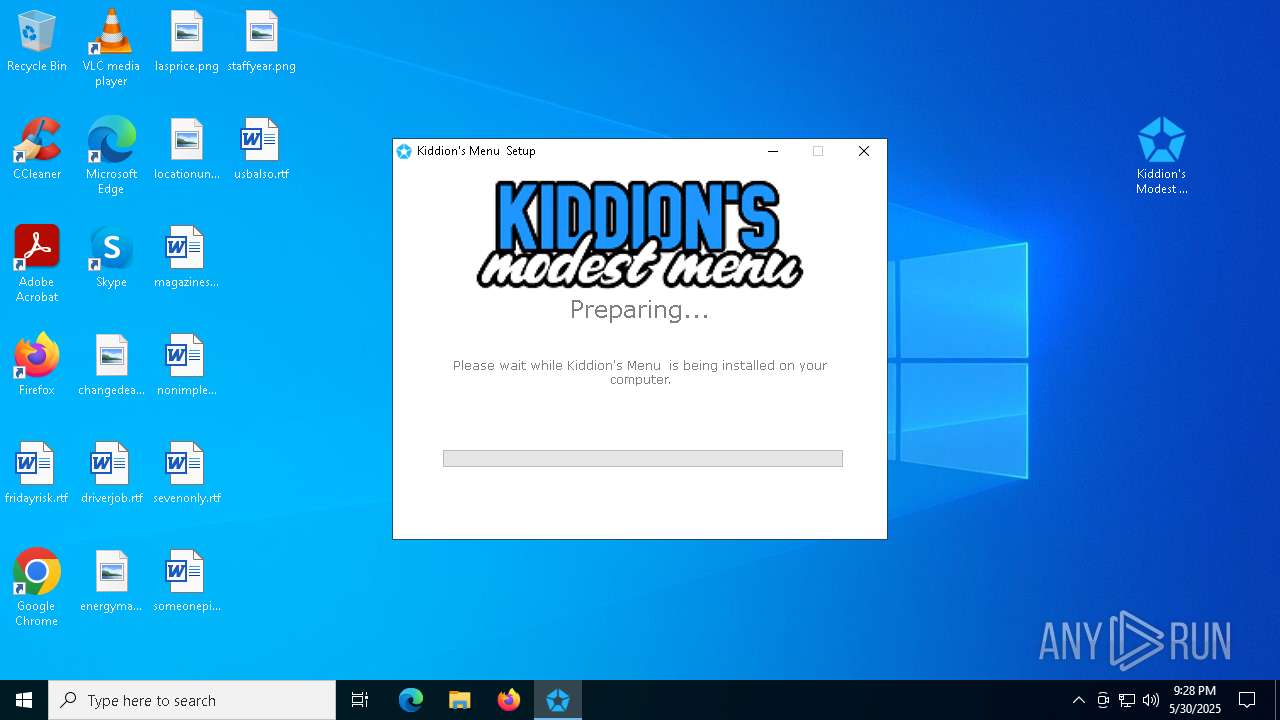Screen dimensions: 1280x720
Task: Click the Windows Start button
Action: click(x=24, y=700)
